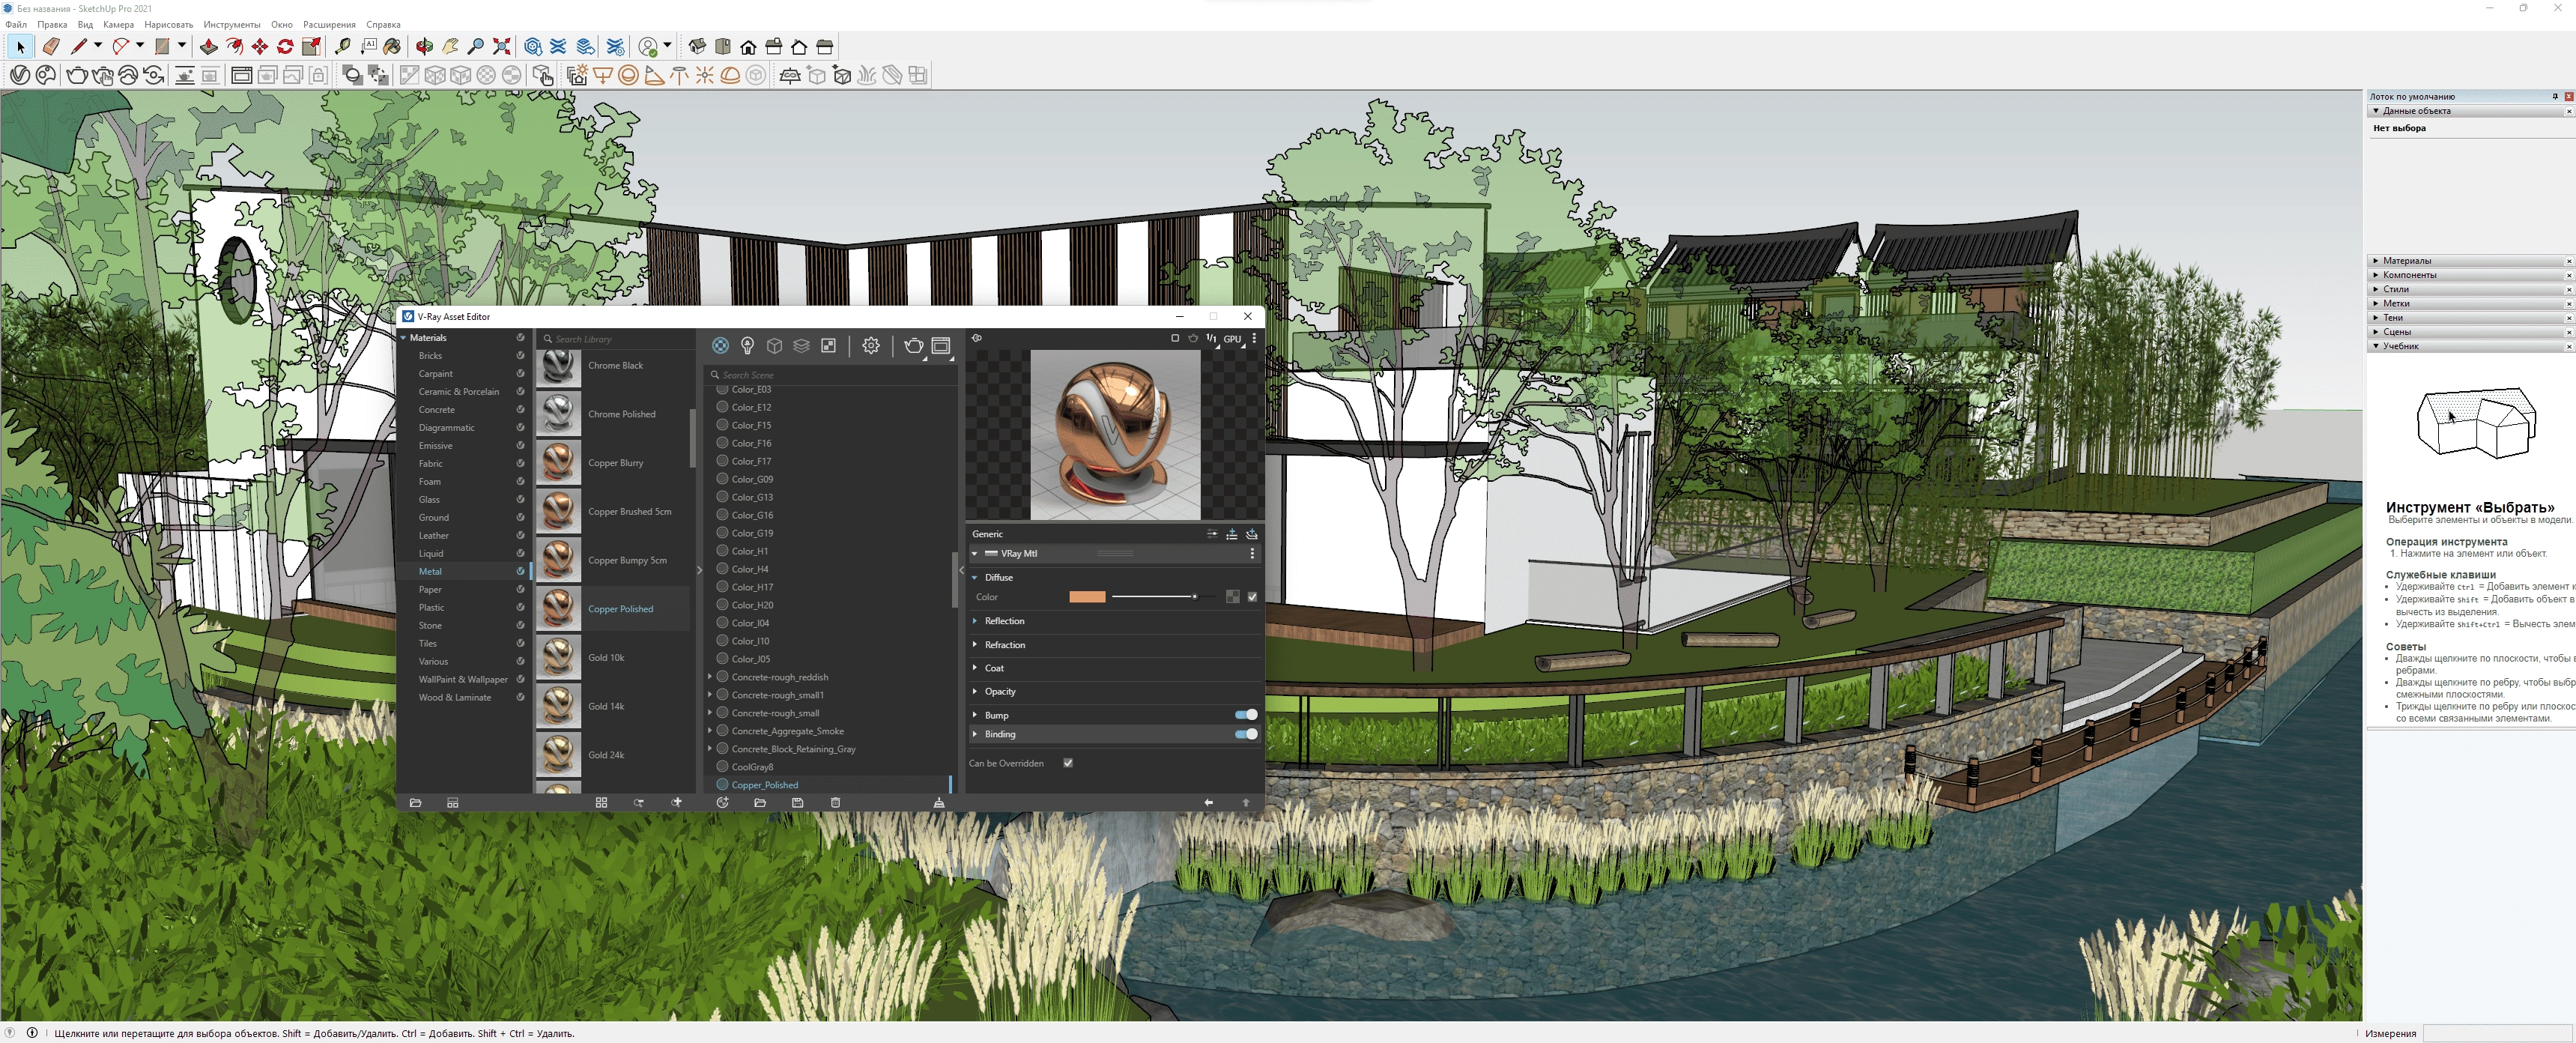Open the Lights category in Asset Editor

pyautogui.click(x=747, y=345)
